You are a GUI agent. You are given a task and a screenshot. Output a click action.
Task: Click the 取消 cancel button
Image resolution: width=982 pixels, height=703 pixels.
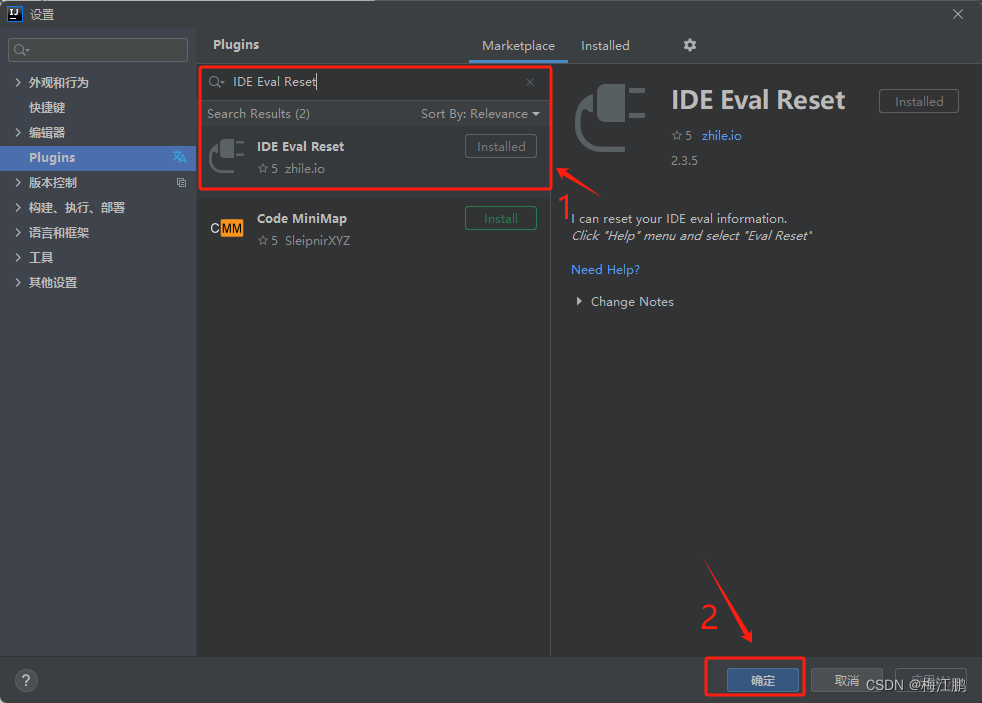pyautogui.click(x=846, y=680)
